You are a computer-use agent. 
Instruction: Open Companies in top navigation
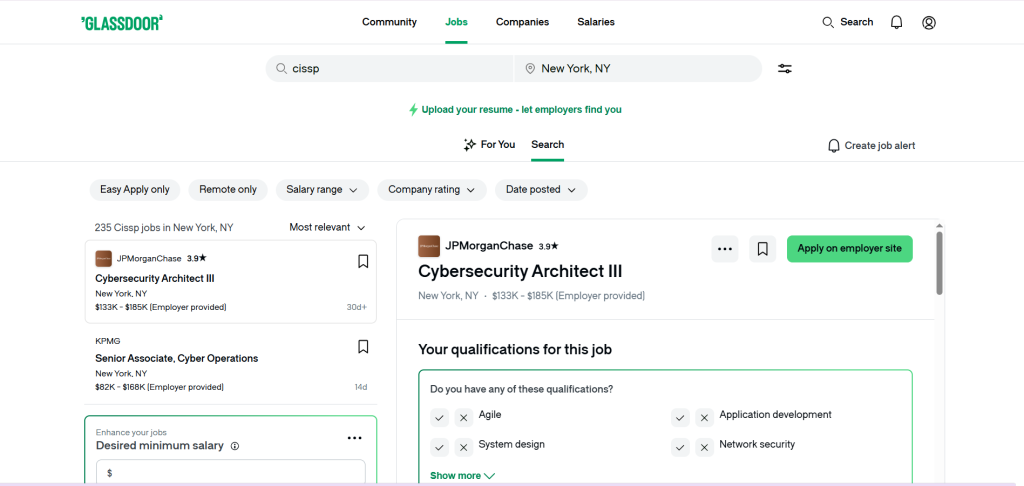click(x=522, y=22)
